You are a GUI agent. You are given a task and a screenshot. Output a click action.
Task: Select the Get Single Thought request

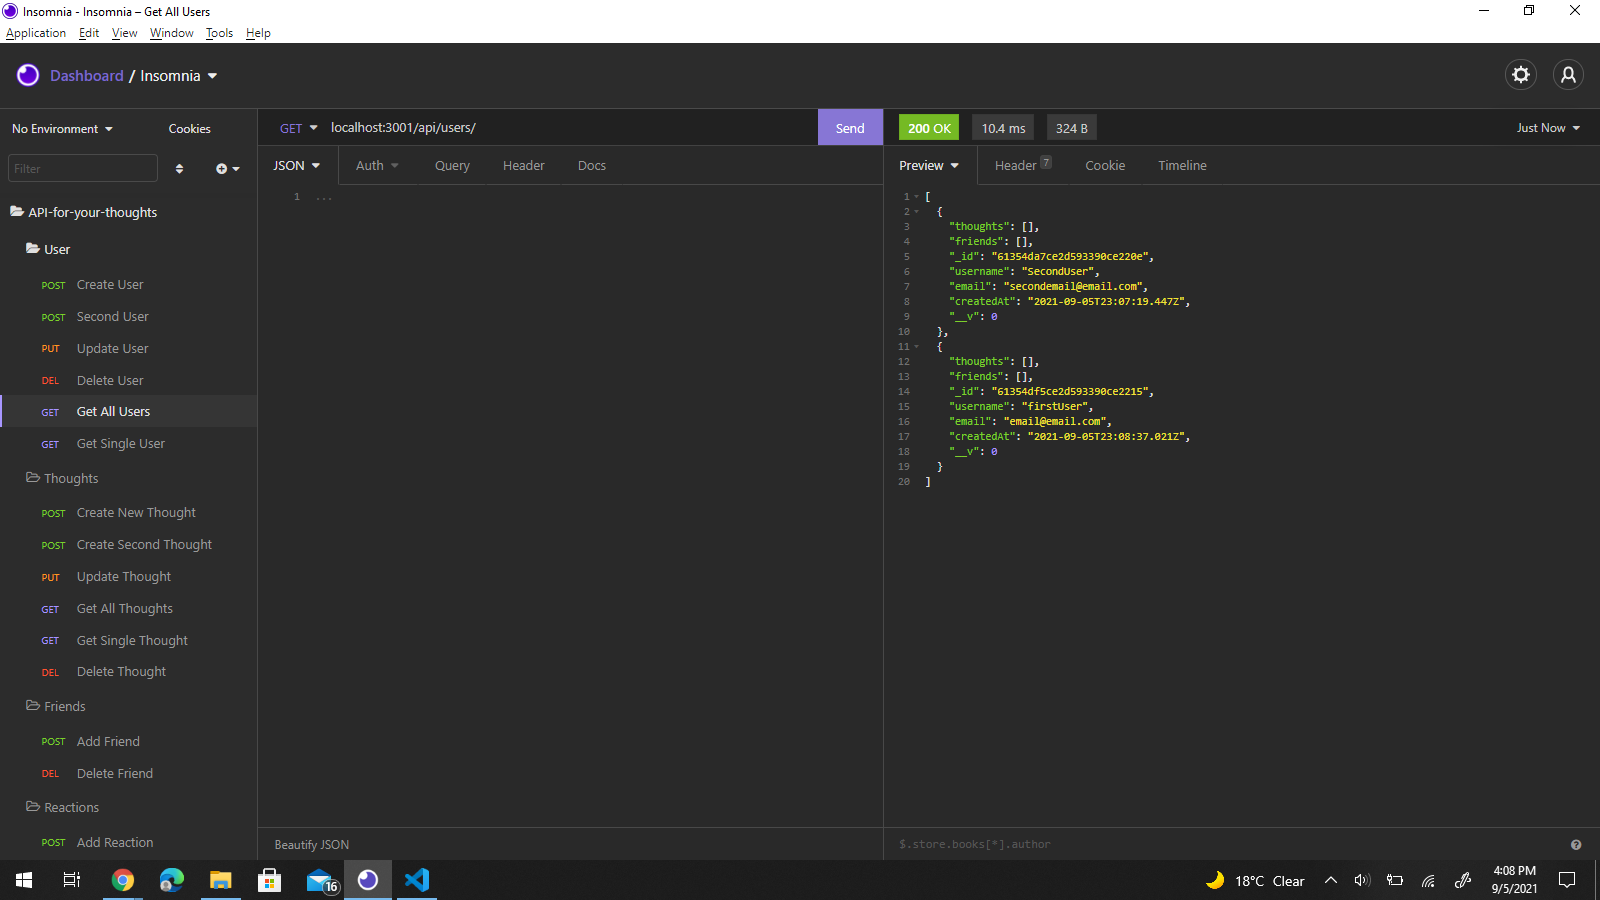click(132, 640)
